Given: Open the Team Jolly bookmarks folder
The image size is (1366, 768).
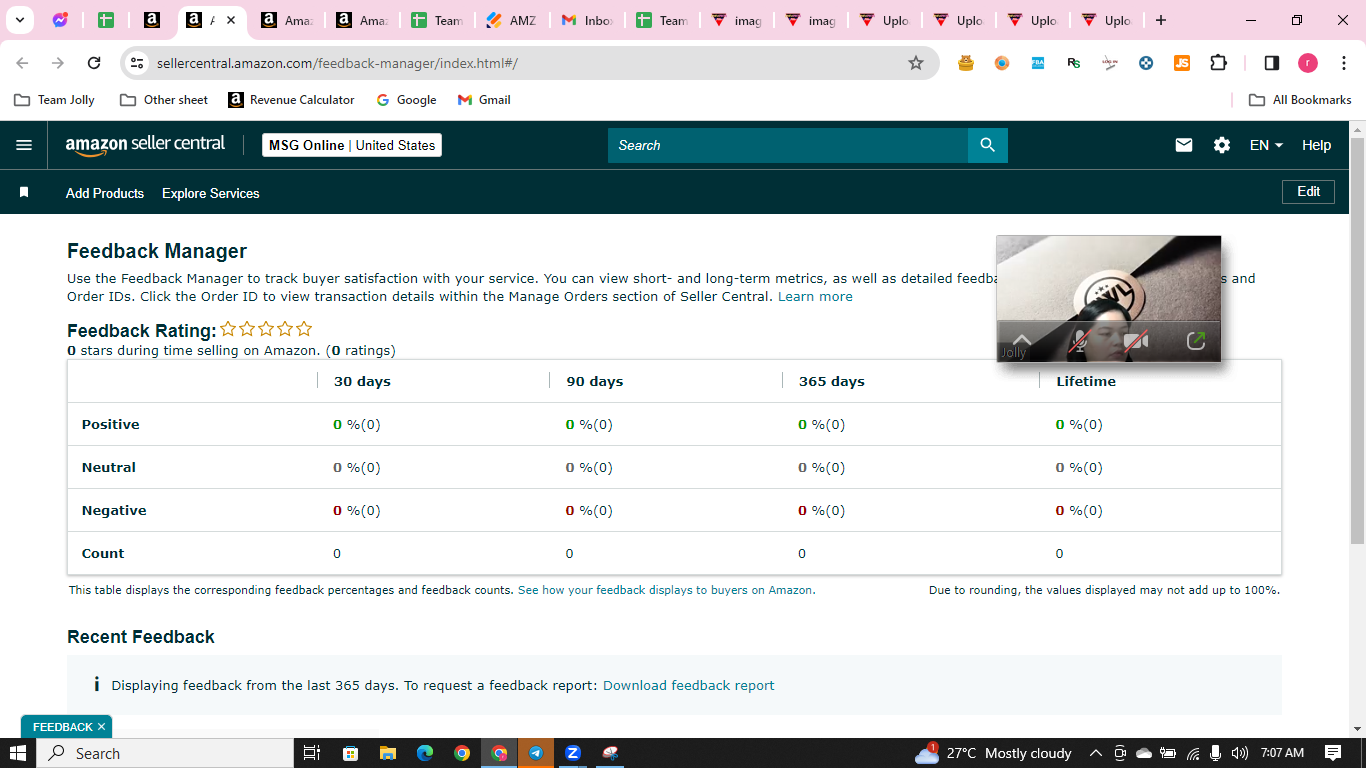Looking at the screenshot, I should 55,100.
